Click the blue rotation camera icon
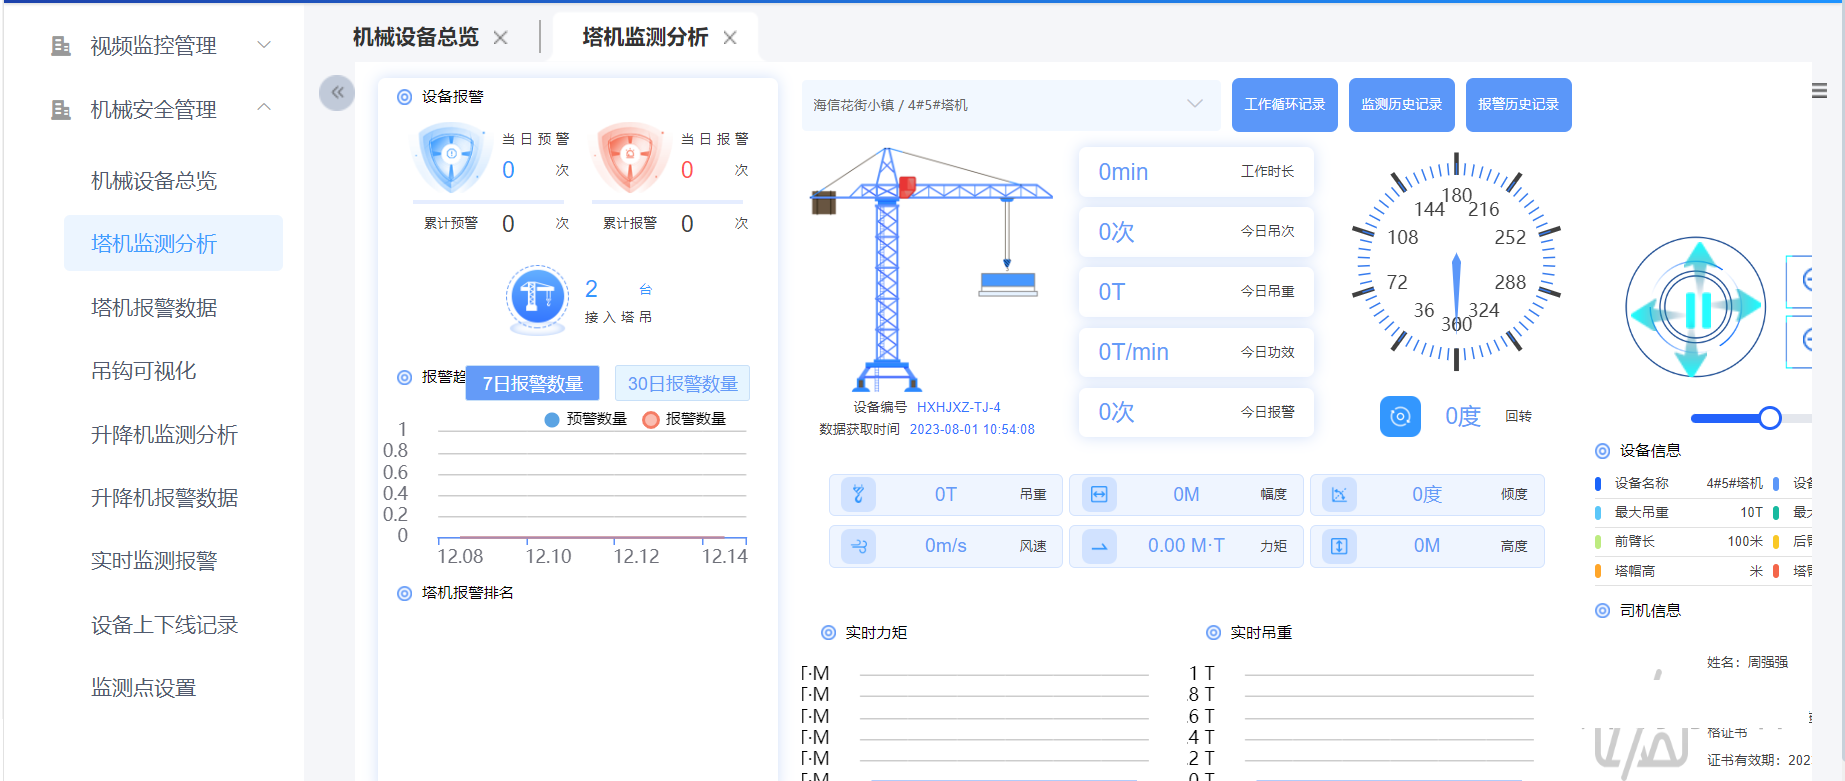This screenshot has width=1845, height=781. click(1400, 416)
